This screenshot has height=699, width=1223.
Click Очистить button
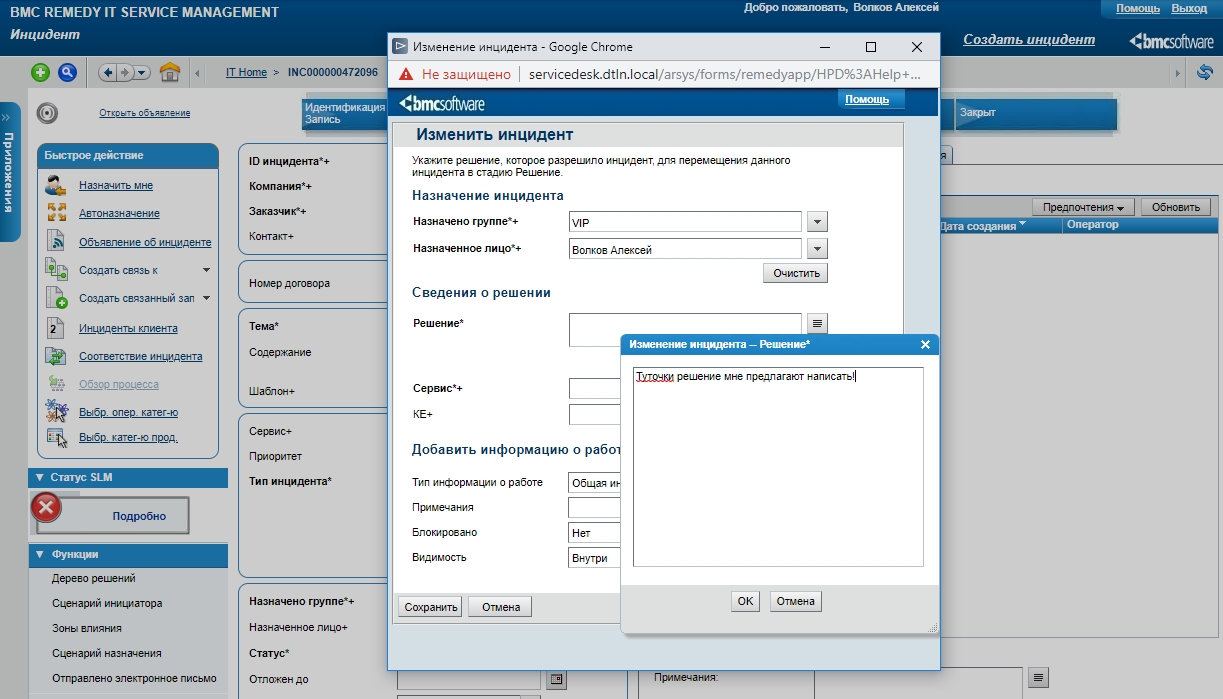(x=795, y=273)
